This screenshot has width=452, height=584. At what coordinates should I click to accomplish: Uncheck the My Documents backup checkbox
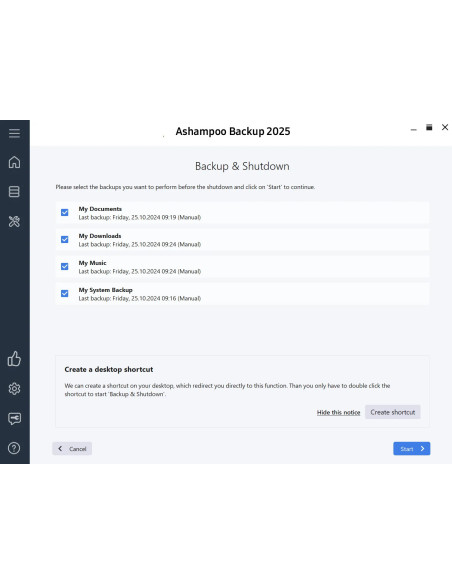[x=65, y=212]
